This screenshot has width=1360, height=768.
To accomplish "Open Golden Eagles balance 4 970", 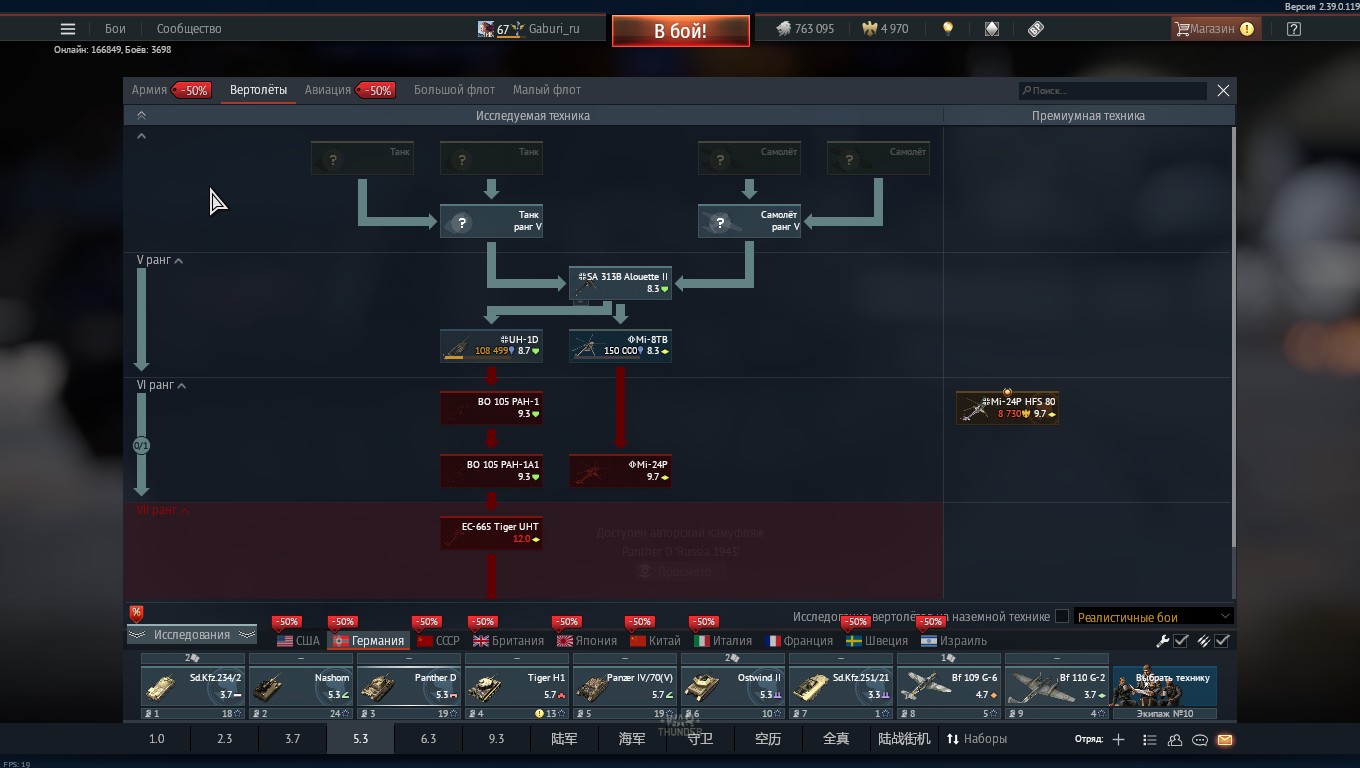I will point(886,29).
